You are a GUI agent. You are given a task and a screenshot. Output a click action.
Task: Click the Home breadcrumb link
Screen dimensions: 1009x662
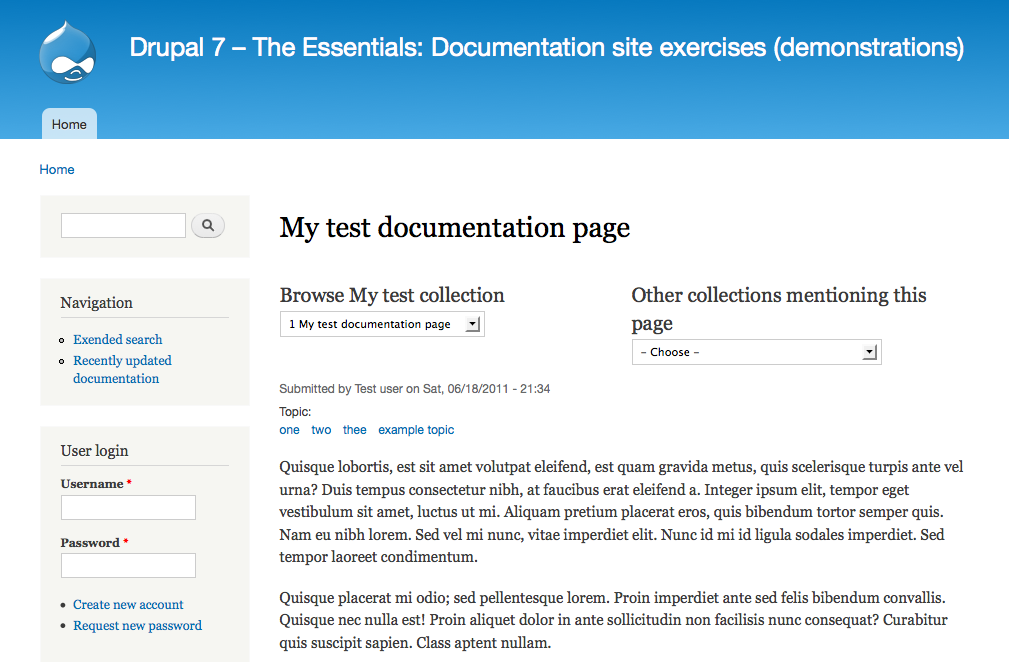point(57,169)
